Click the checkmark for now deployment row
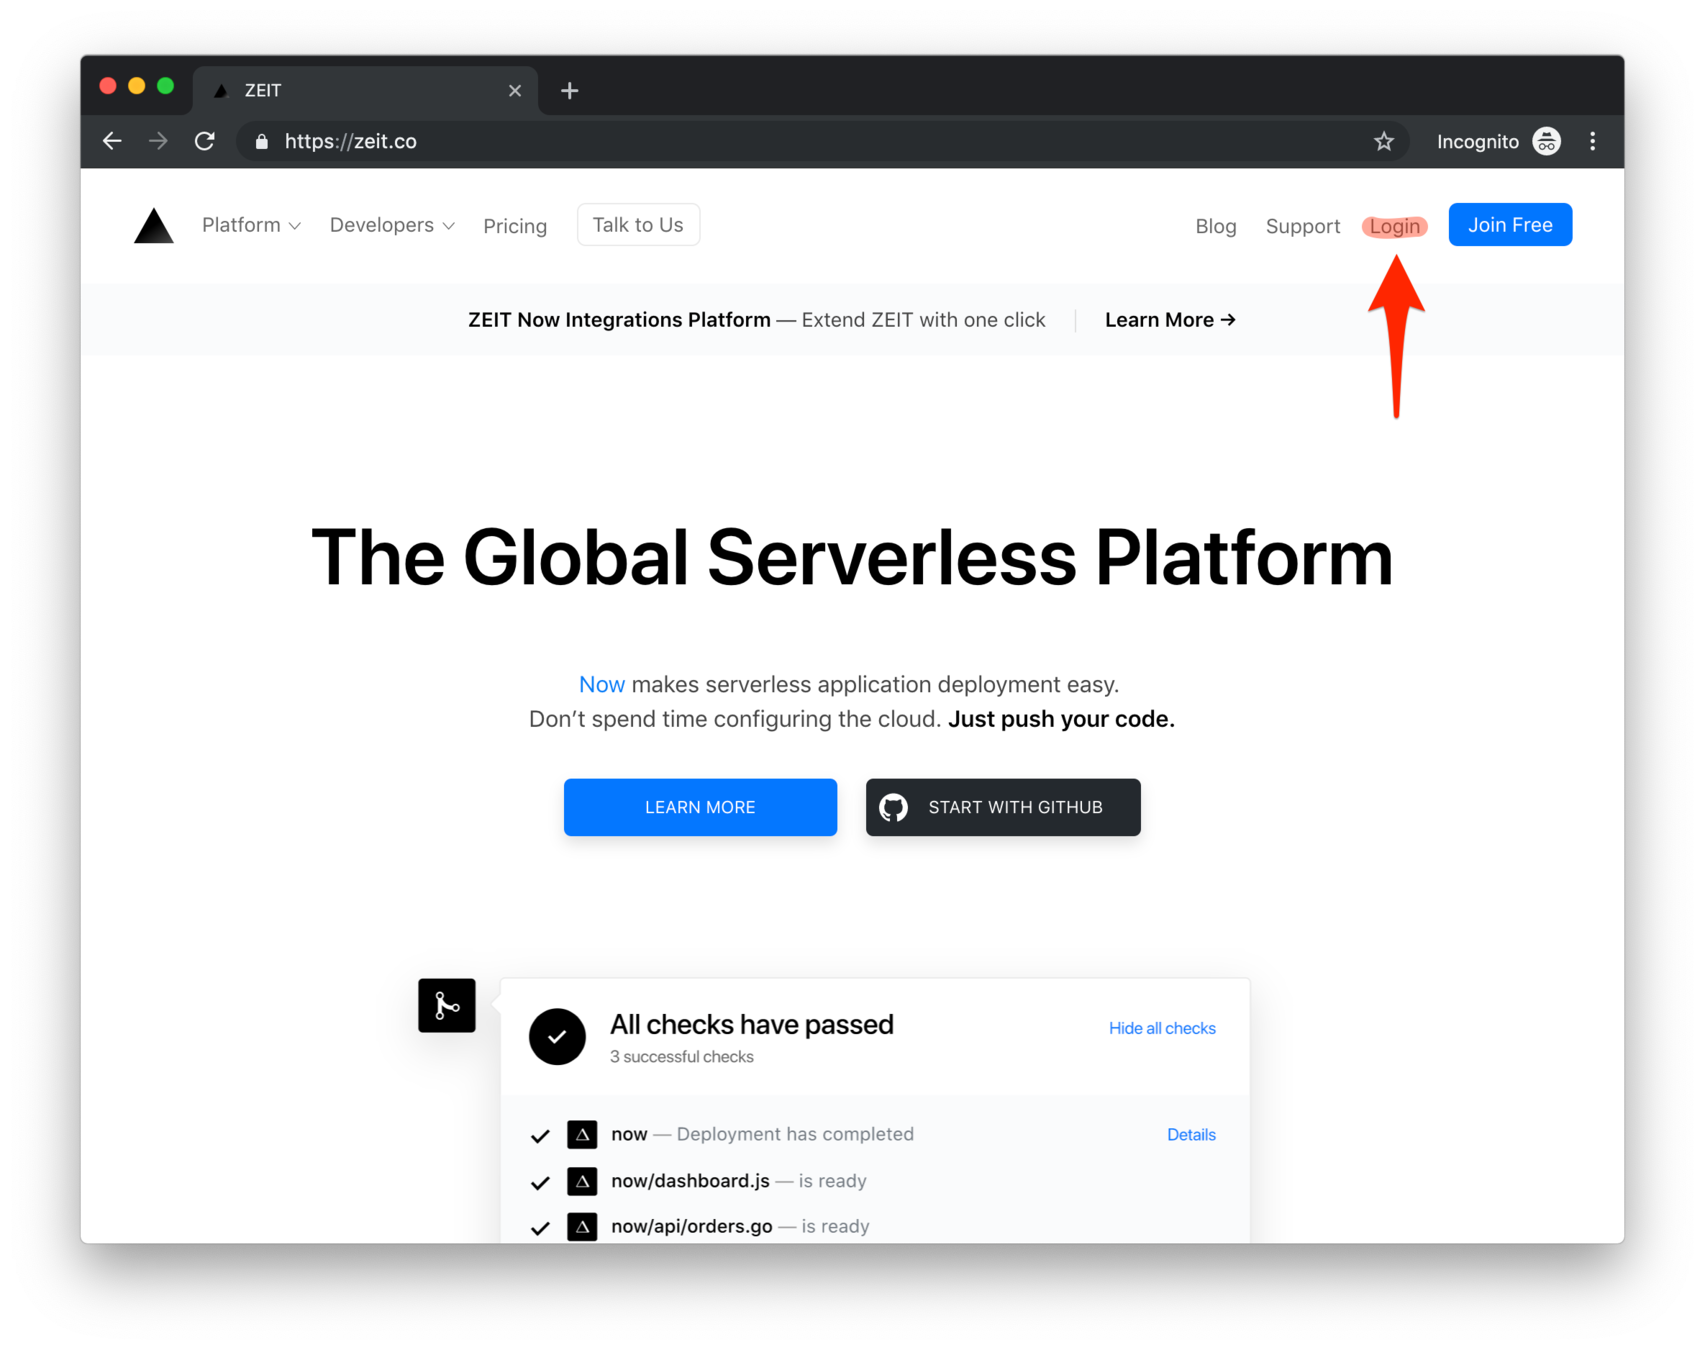Viewport: 1705px width, 1350px height. tap(540, 1136)
